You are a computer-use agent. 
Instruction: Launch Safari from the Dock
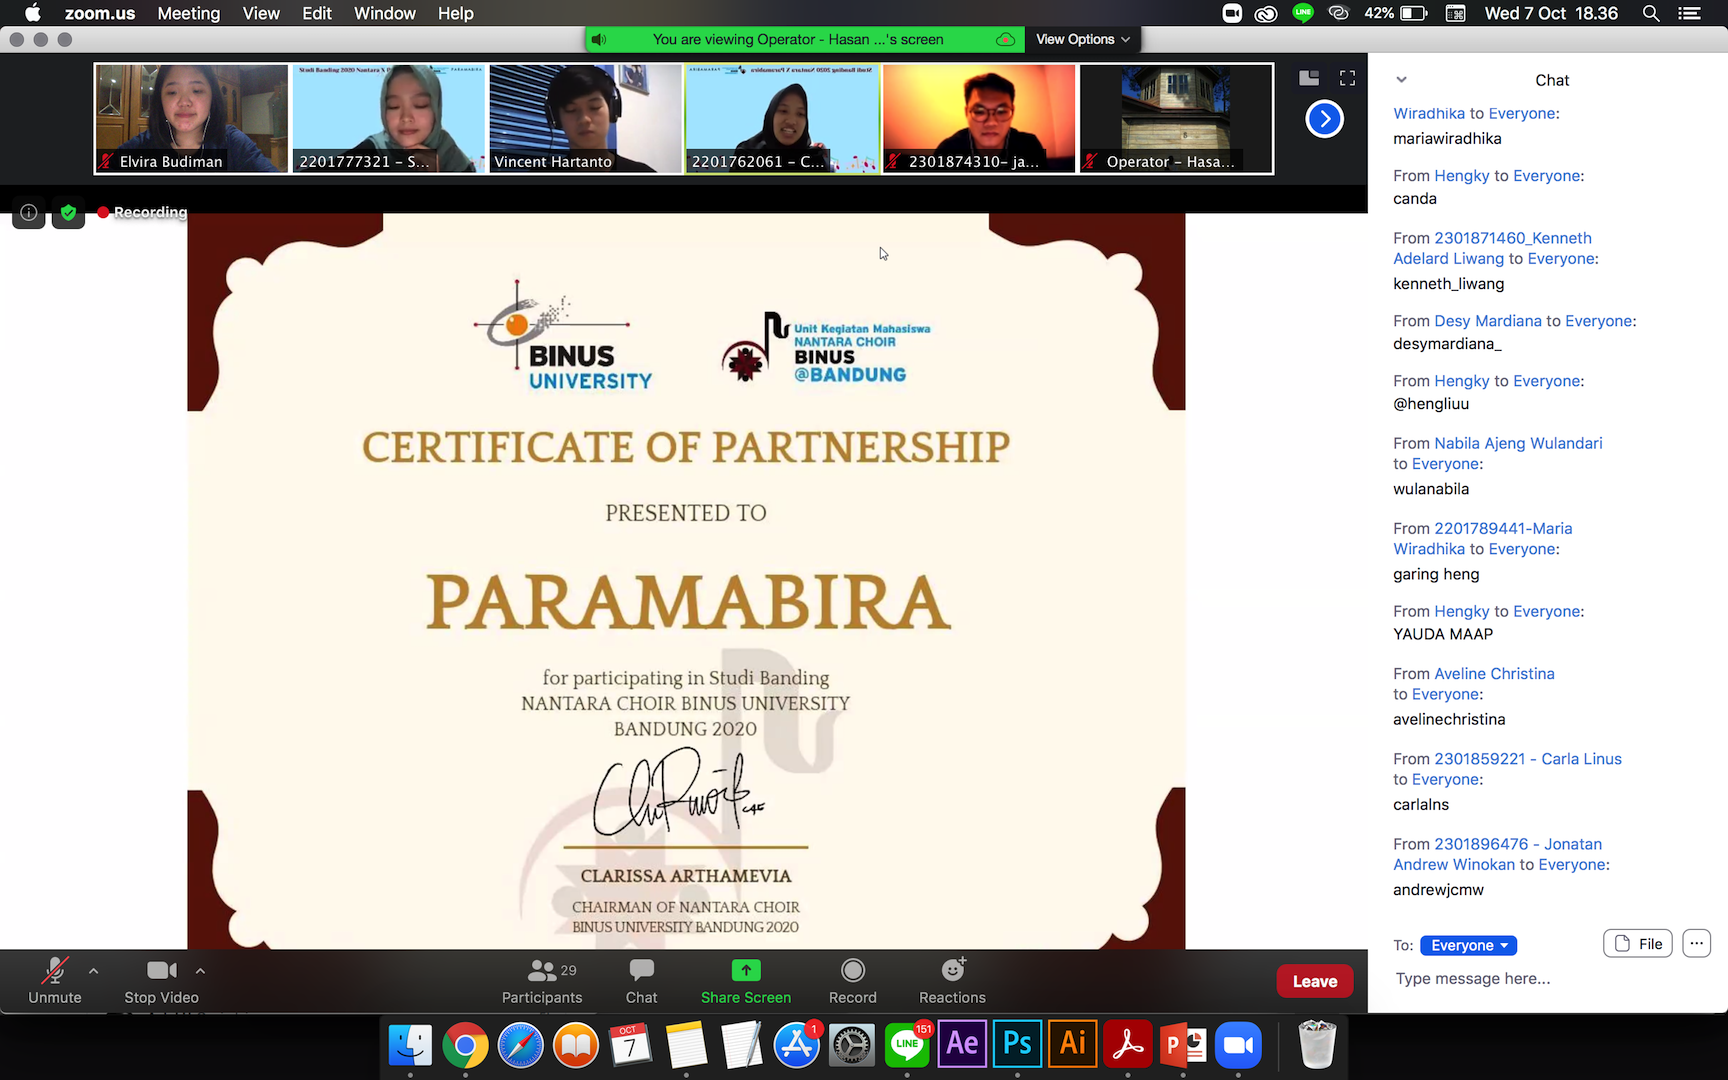[x=521, y=1045]
